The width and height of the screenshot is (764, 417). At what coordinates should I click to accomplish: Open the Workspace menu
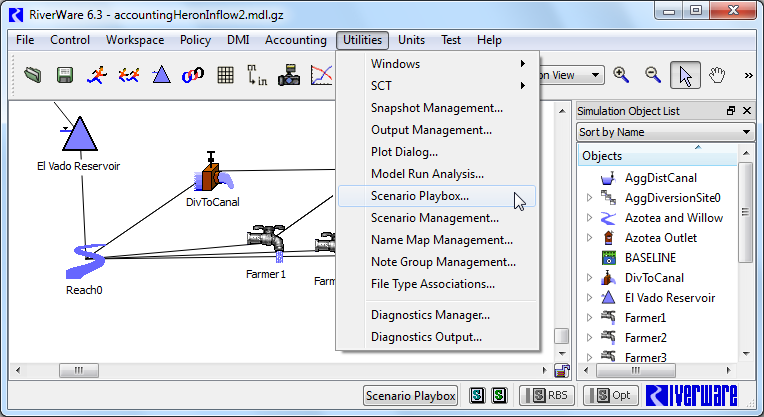135,40
